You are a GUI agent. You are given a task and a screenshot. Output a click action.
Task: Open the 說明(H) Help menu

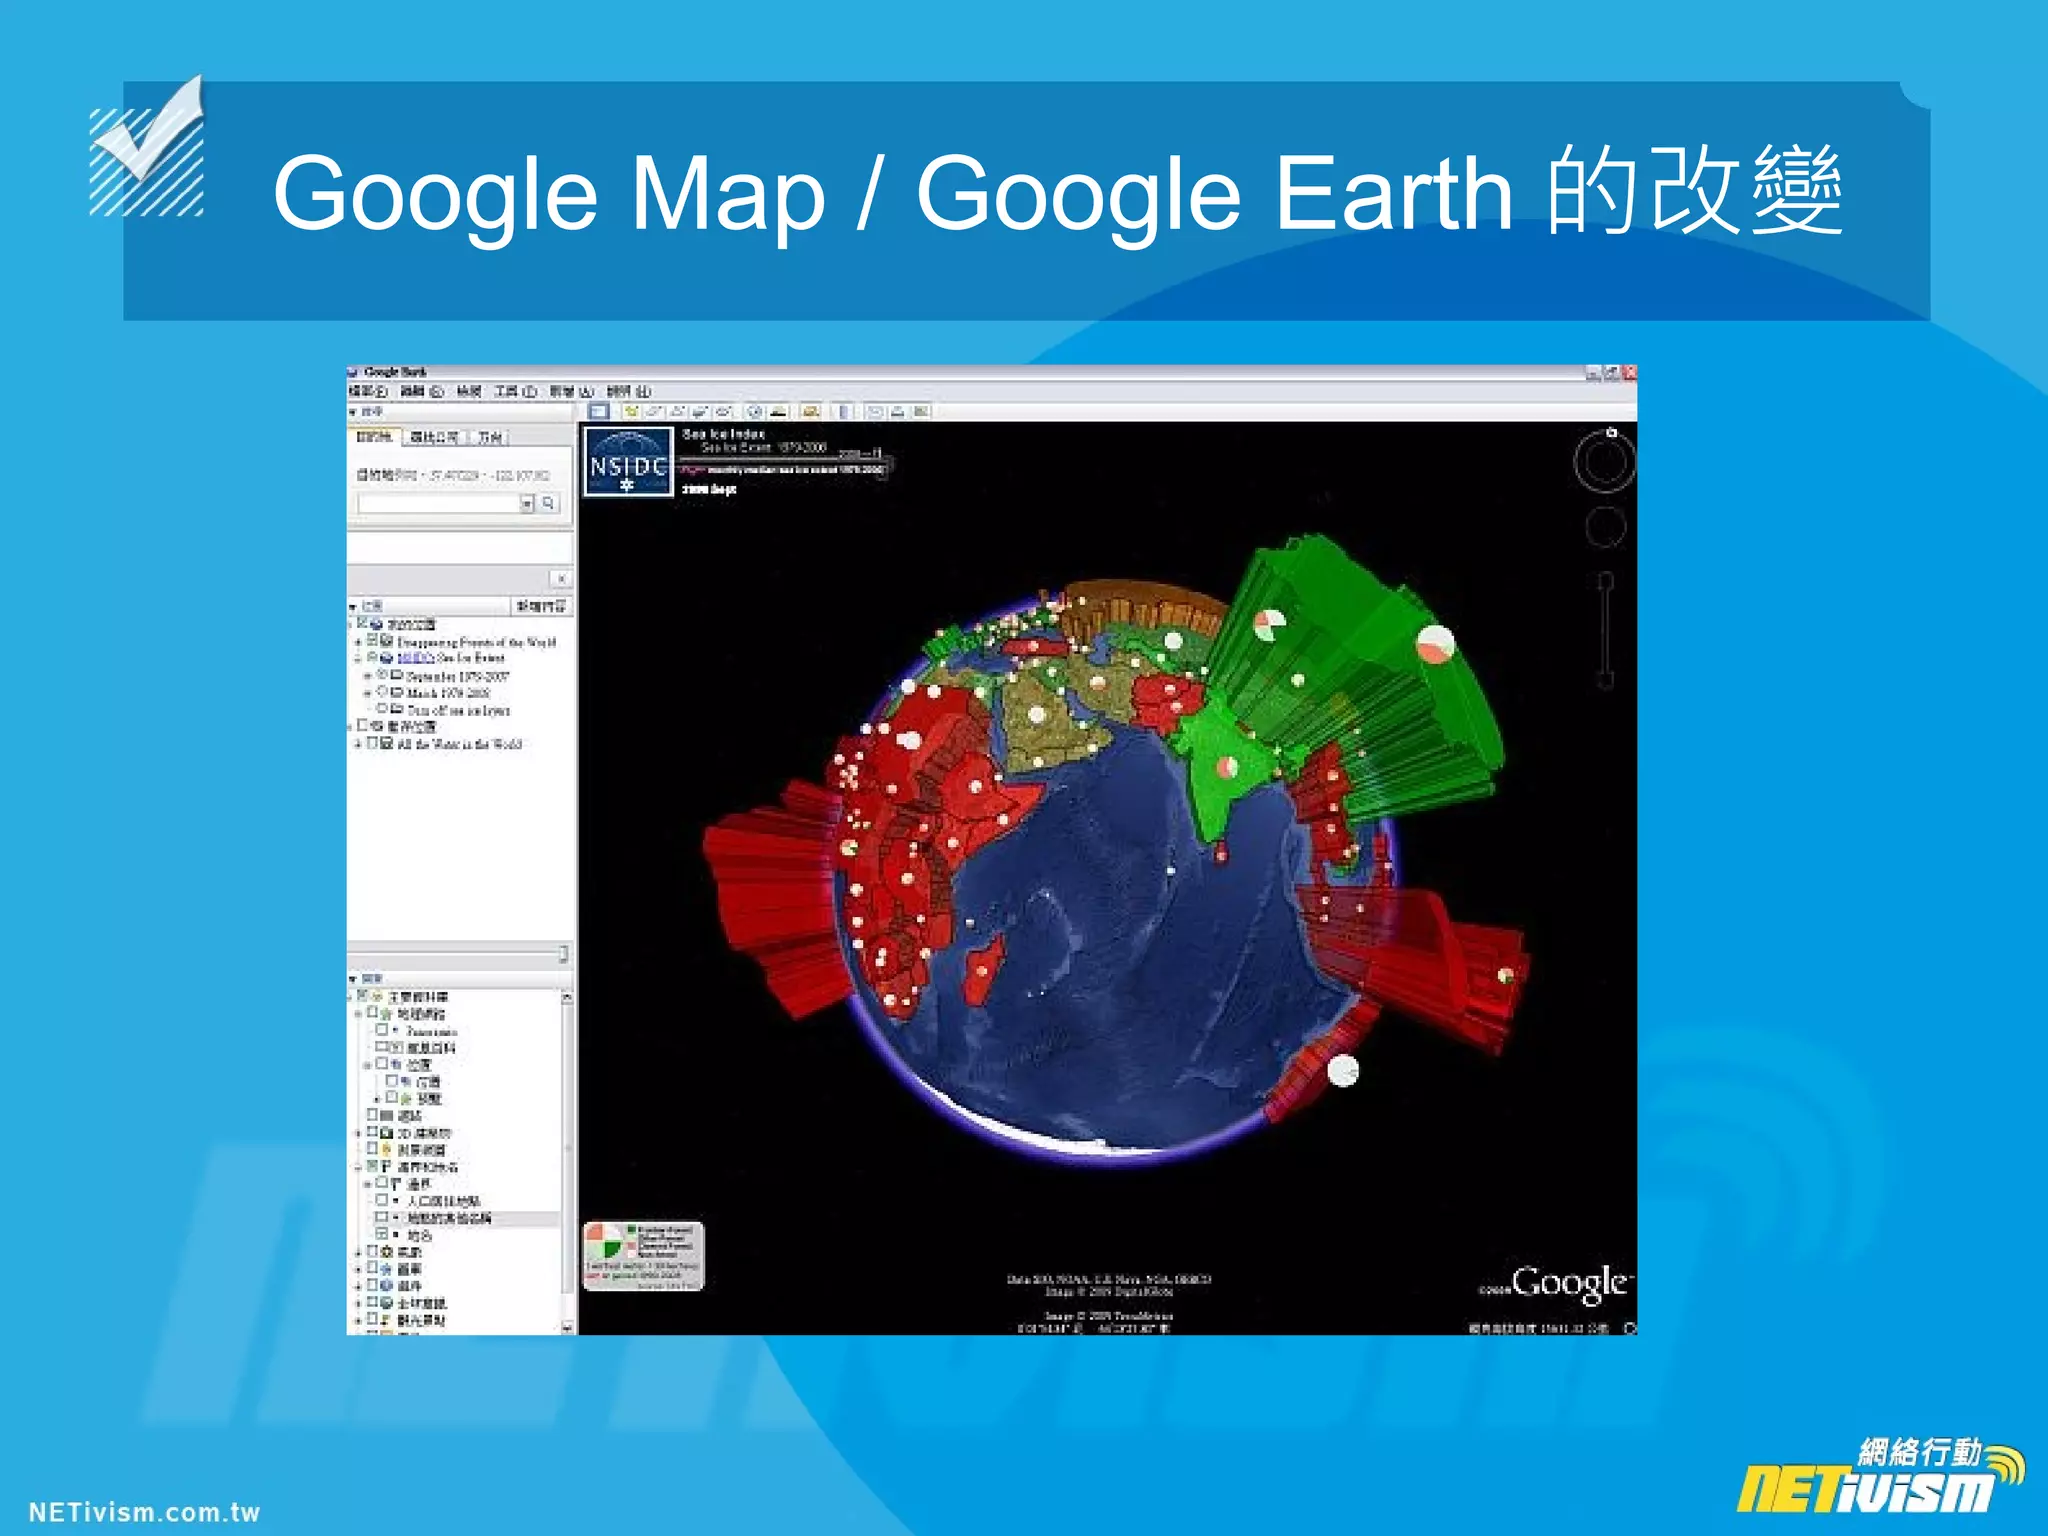click(x=629, y=391)
